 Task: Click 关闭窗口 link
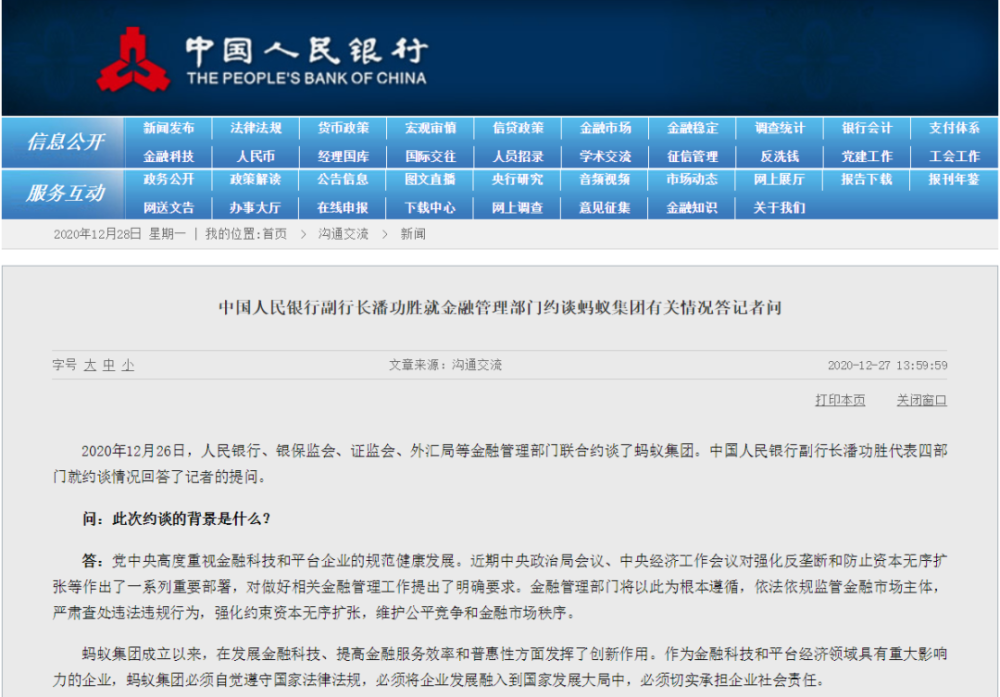[922, 400]
